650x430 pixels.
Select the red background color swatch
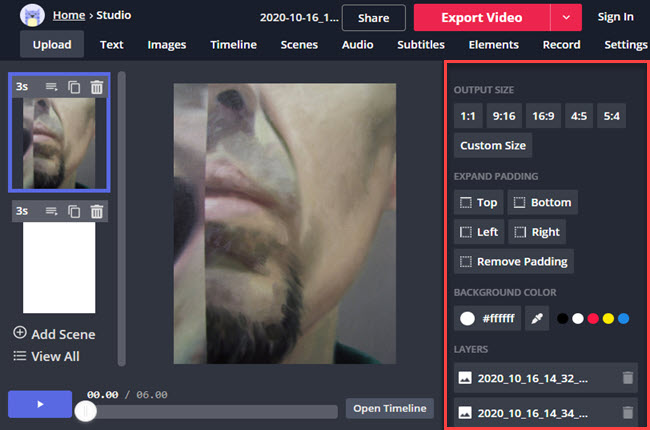[593, 318]
